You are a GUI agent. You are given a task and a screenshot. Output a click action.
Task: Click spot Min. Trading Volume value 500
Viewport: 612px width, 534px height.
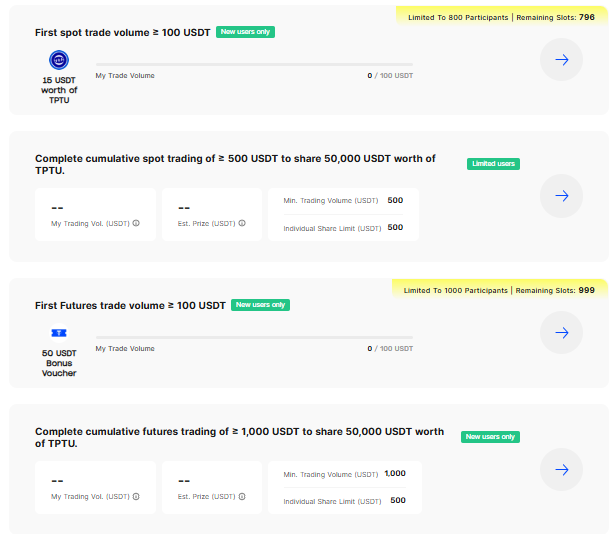(395, 200)
